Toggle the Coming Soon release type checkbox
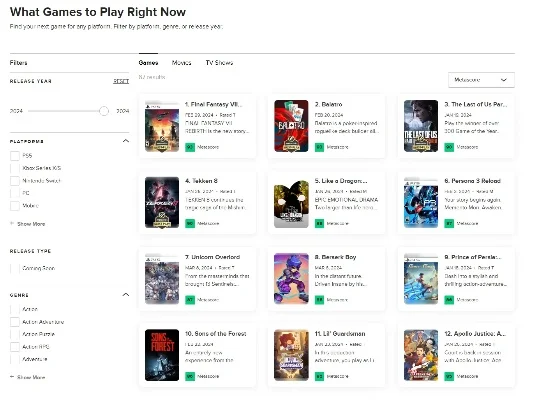This screenshot has height=400, width=538. [15, 268]
